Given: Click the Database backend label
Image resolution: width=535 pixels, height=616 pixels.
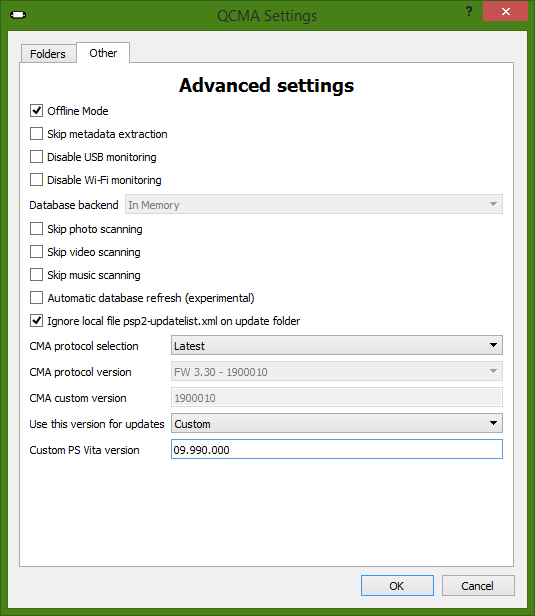Looking at the screenshot, I should click(74, 205).
